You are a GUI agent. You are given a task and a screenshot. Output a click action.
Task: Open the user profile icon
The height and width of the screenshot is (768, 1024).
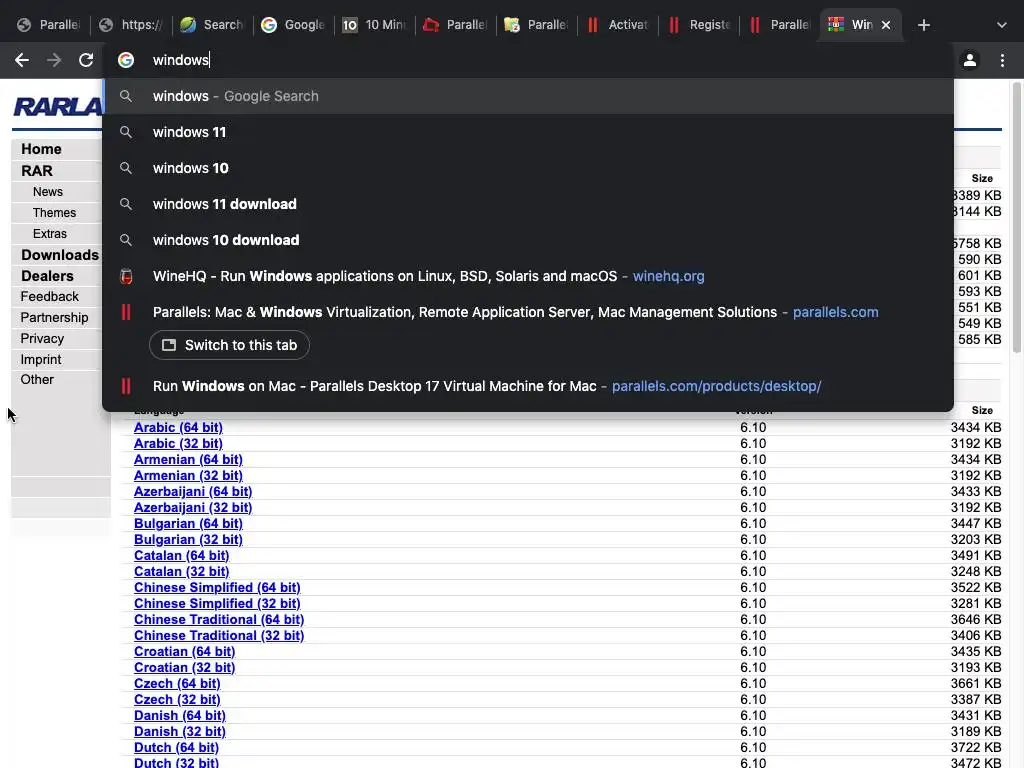(970, 60)
